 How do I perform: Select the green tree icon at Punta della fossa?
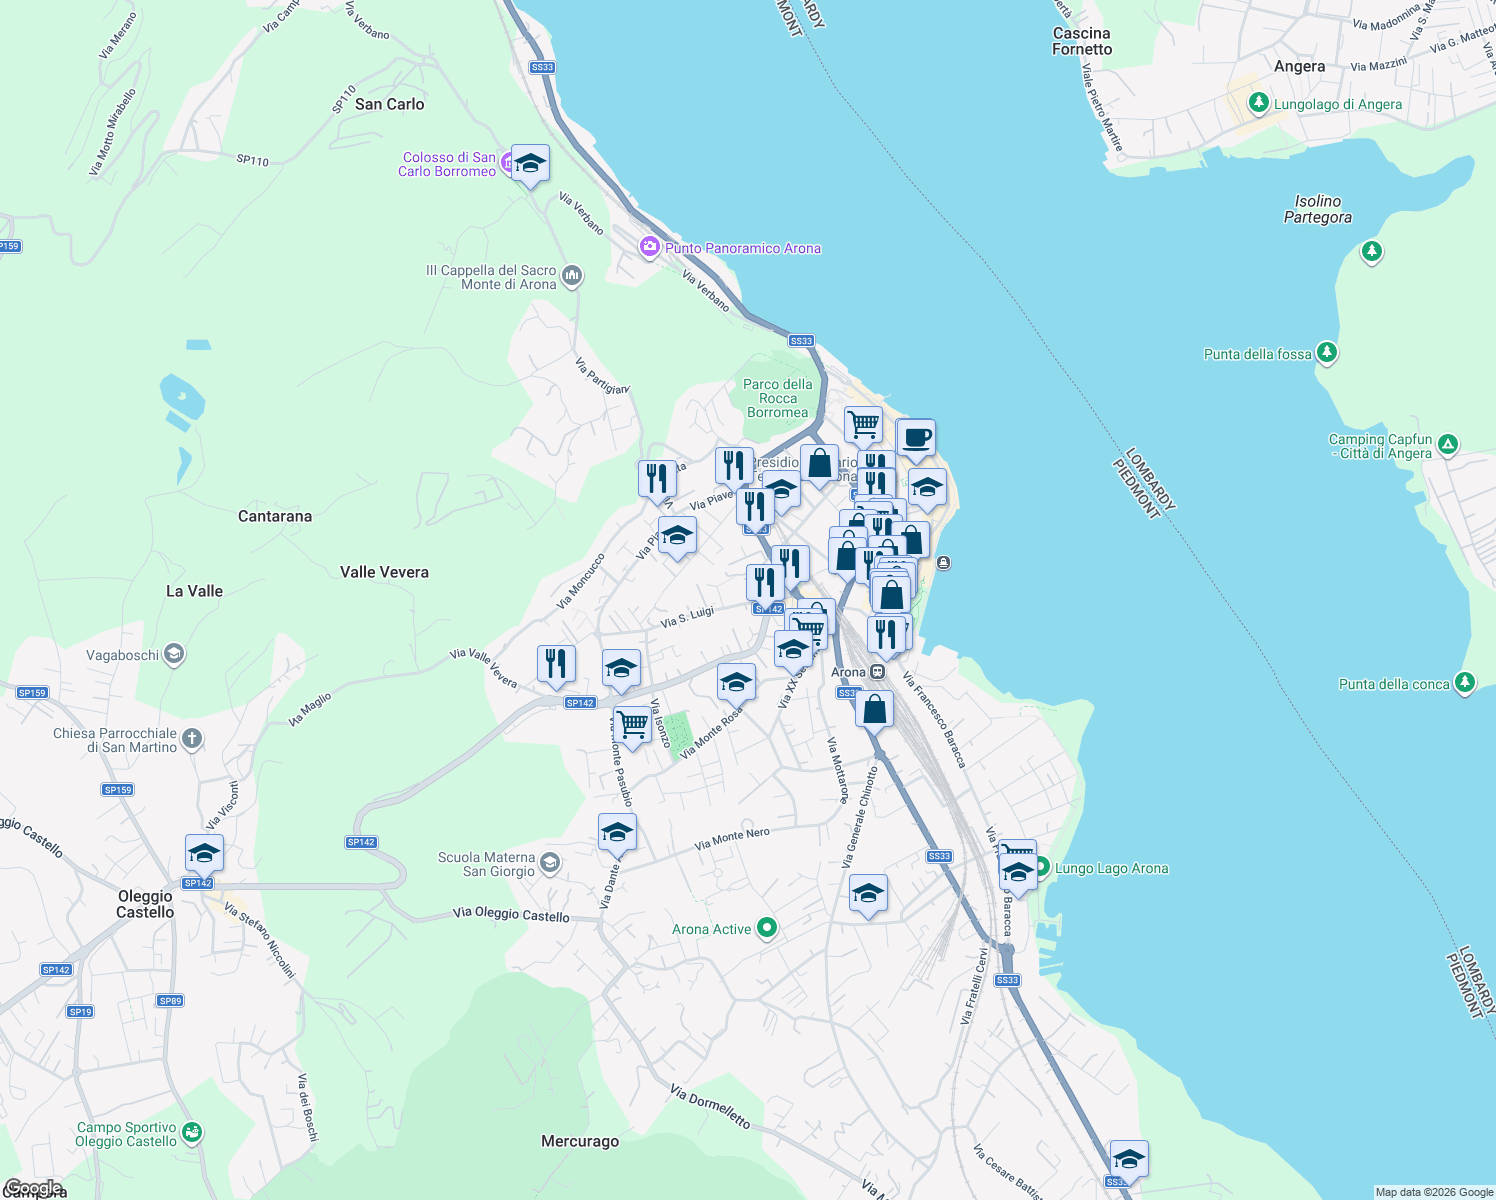(x=1326, y=353)
